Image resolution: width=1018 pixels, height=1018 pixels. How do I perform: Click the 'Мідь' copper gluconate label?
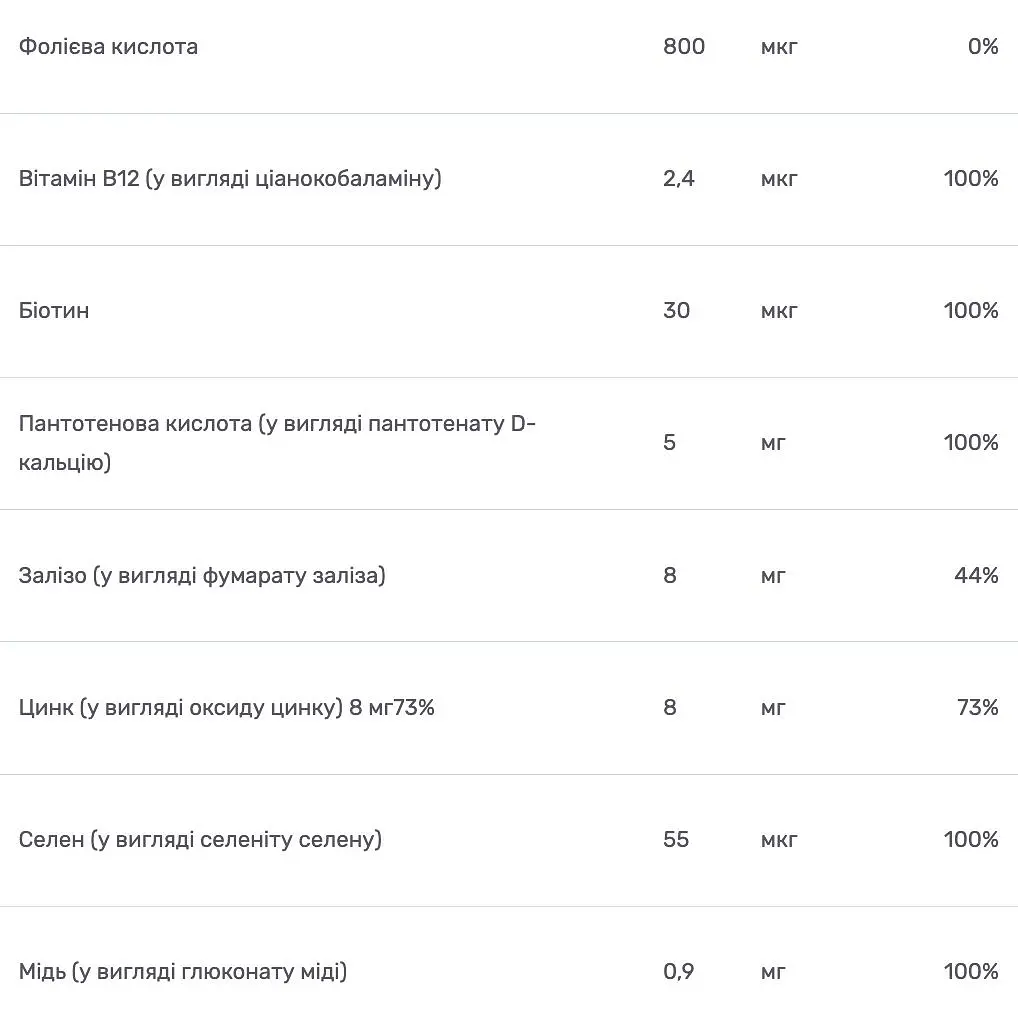[x=183, y=972]
